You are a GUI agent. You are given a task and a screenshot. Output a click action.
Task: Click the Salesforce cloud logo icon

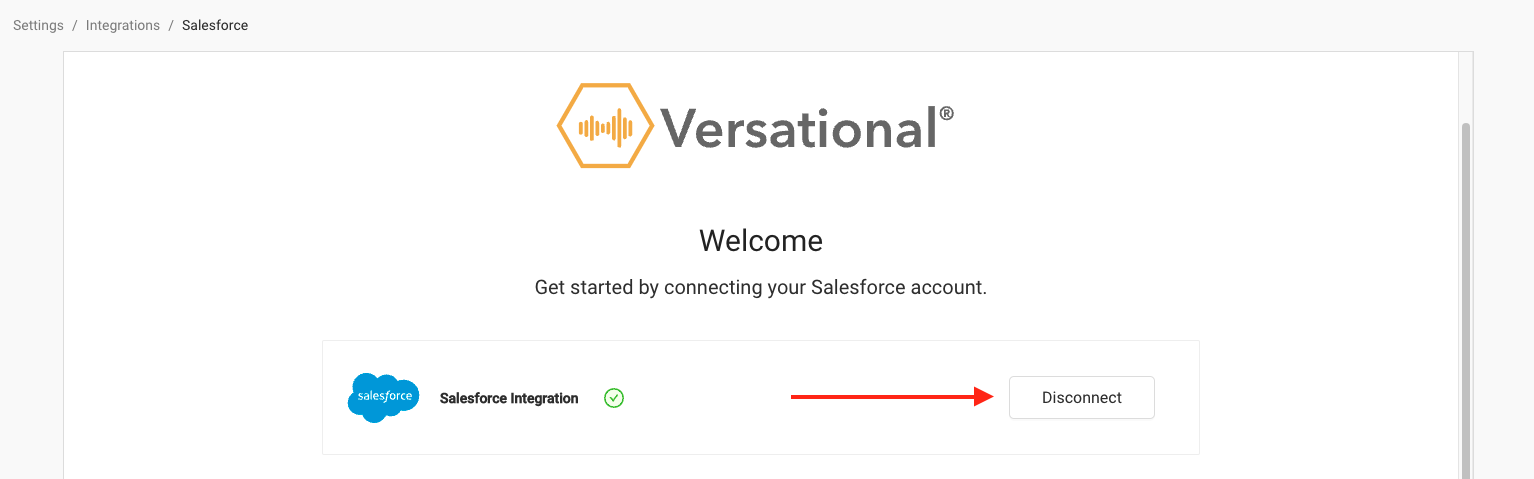(383, 397)
